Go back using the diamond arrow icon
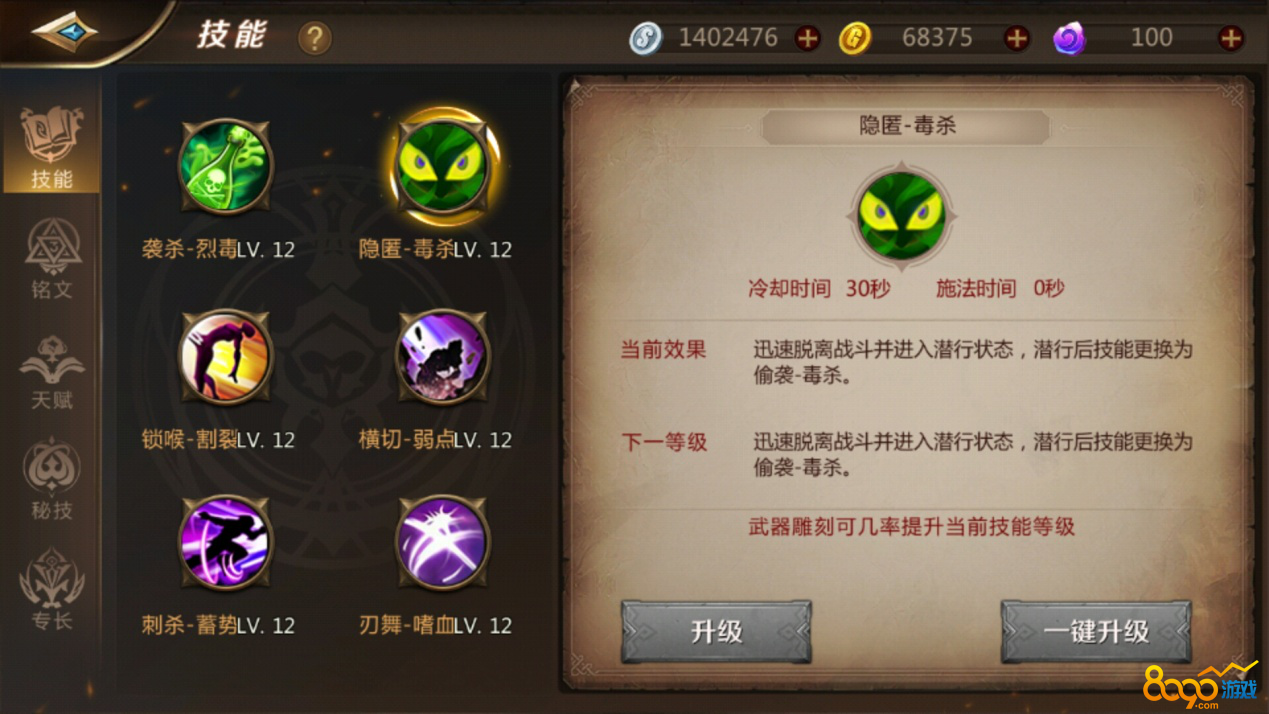The image size is (1269, 714). pyautogui.click(x=64, y=32)
